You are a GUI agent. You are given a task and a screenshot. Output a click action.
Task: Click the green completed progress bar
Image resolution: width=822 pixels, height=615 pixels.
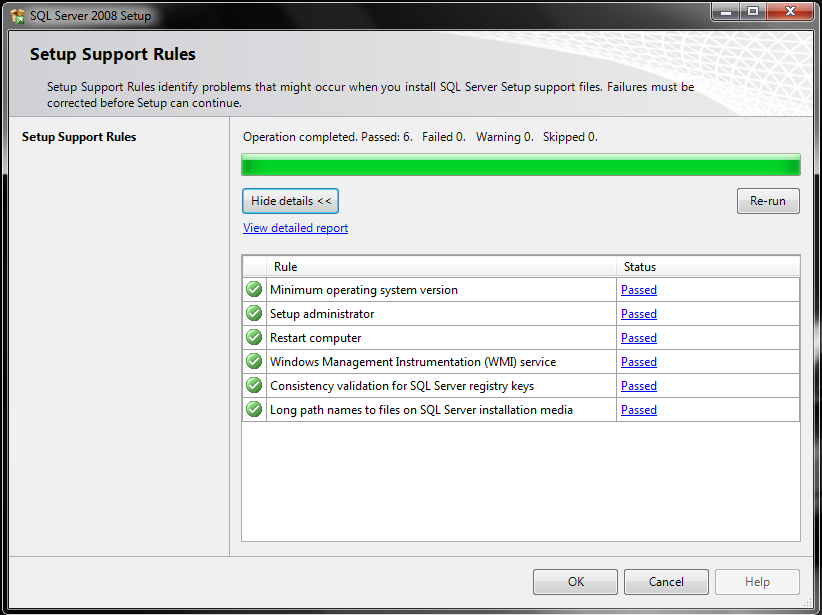pos(520,163)
